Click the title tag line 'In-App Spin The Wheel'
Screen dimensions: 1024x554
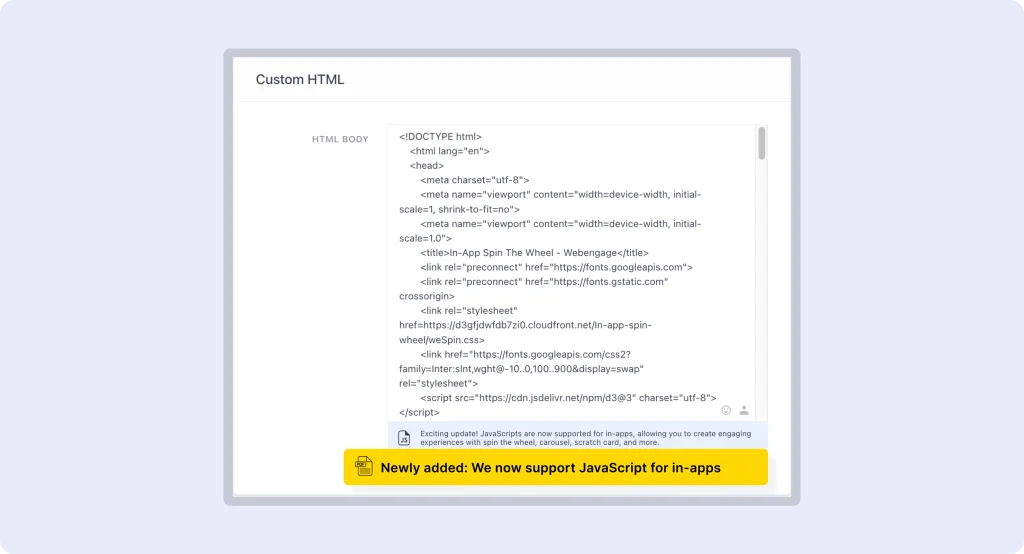pyautogui.click(x=534, y=253)
